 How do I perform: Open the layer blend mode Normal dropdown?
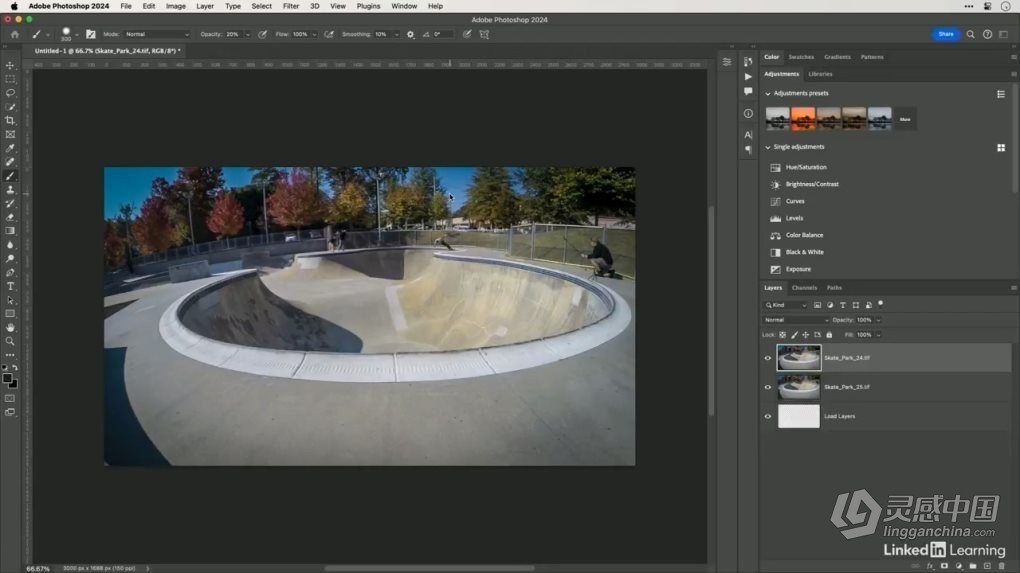click(796, 320)
